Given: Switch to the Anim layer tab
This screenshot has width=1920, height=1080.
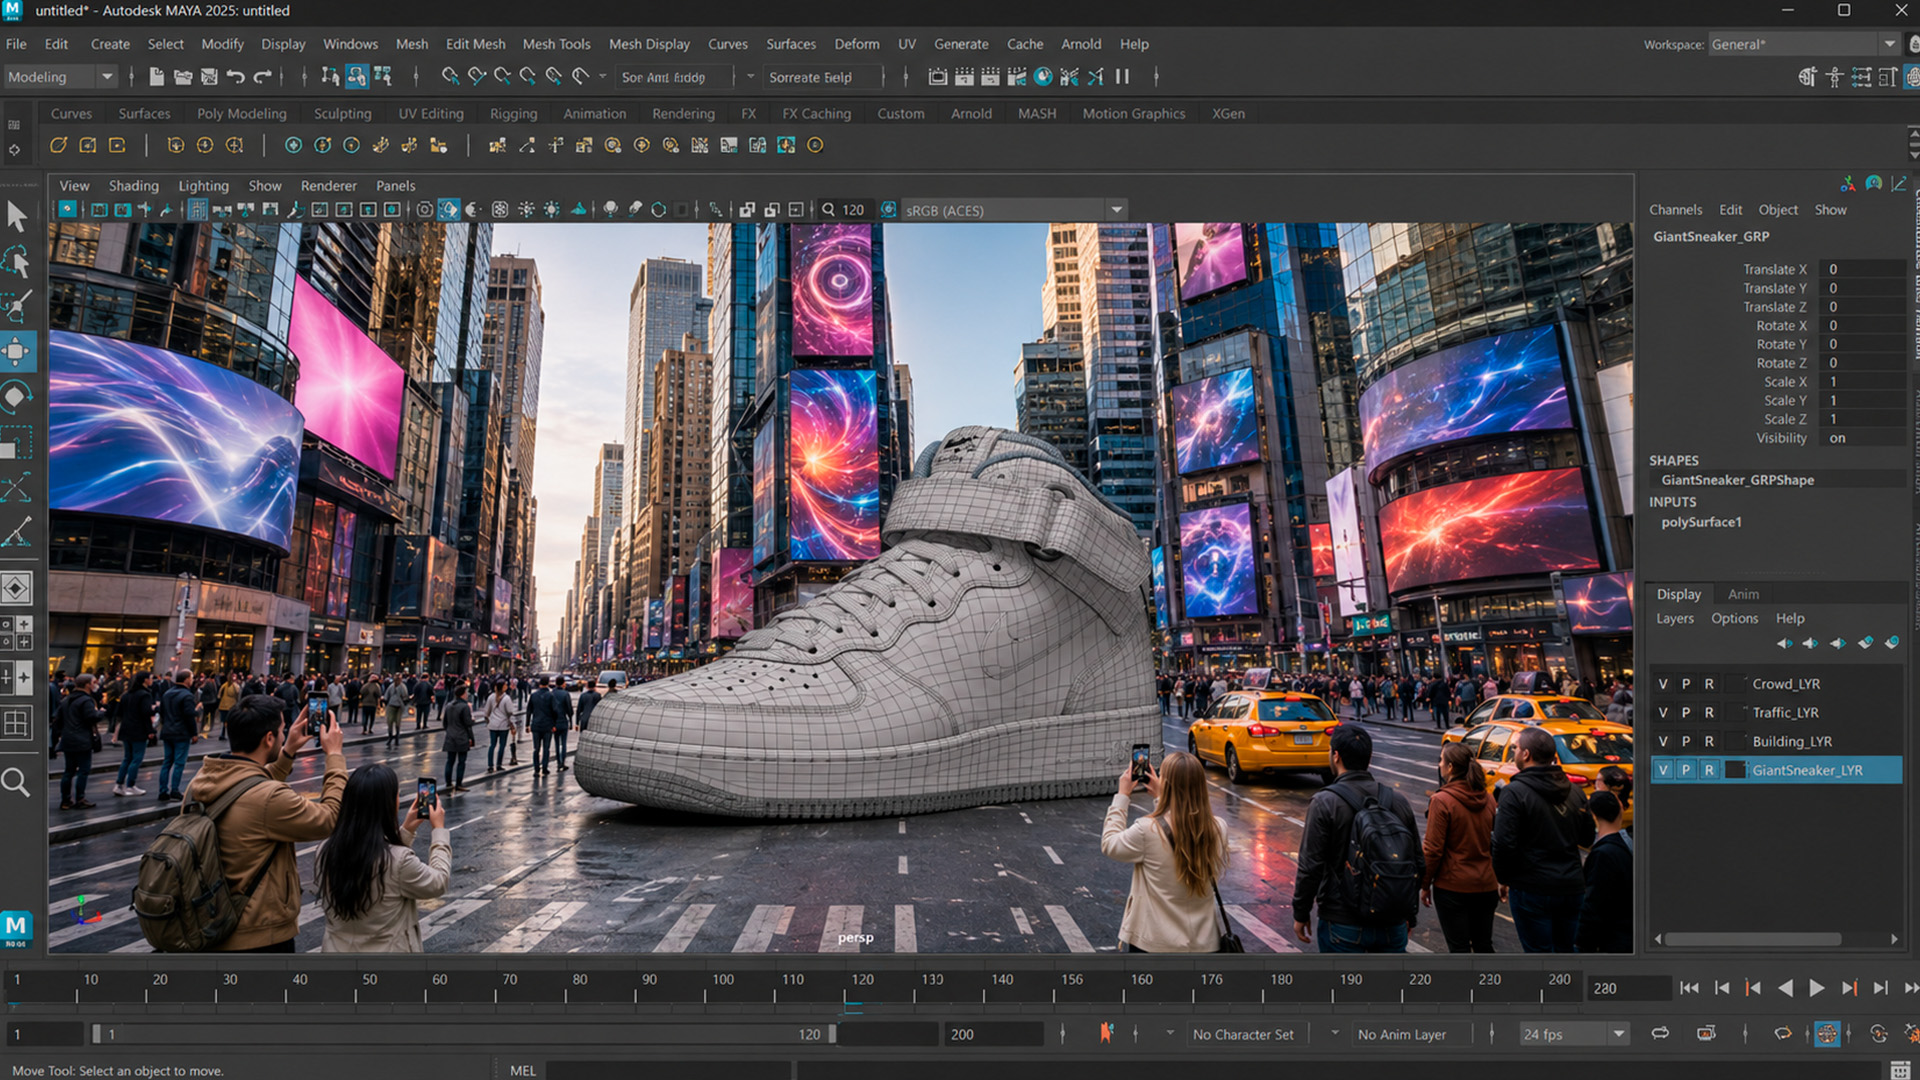Looking at the screenshot, I should (x=1743, y=594).
